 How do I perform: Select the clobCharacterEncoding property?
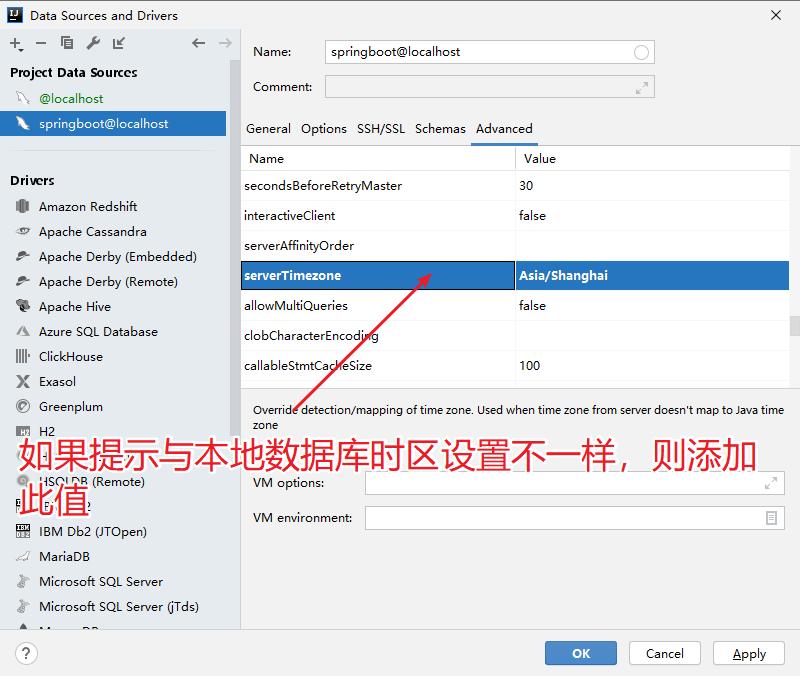point(378,336)
